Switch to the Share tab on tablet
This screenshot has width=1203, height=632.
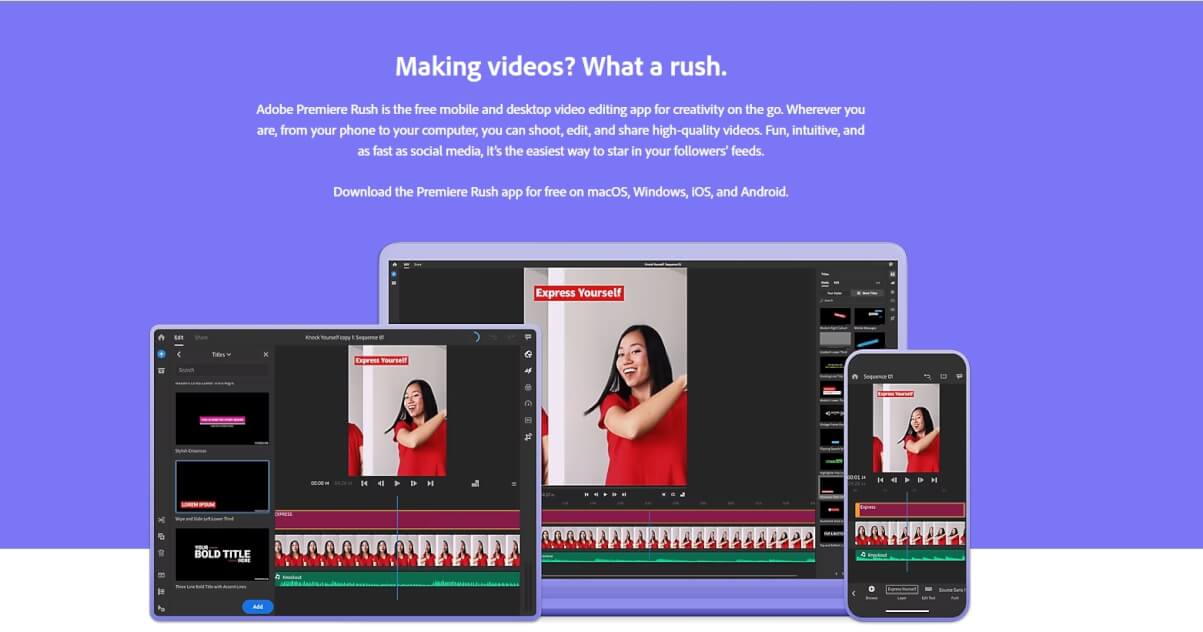(201, 338)
